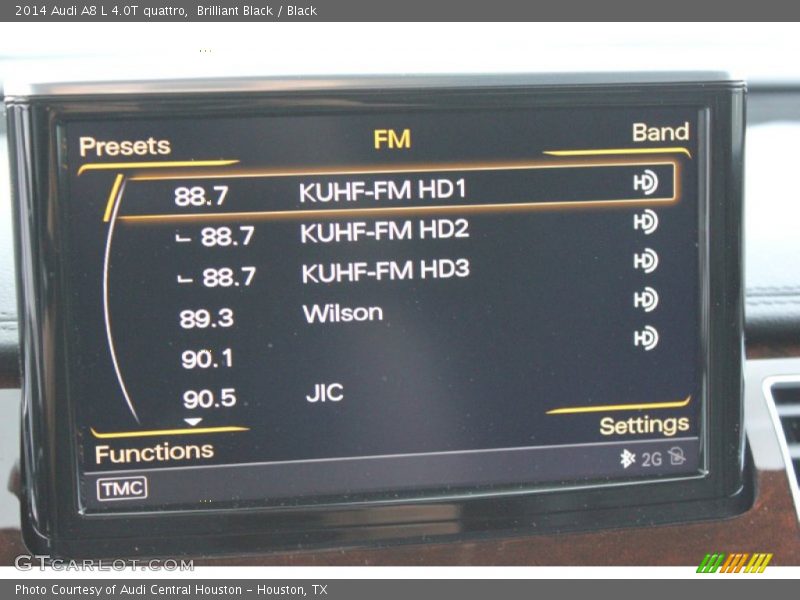Select frequency 90.1
Screen dimensions: 800x600
208,359
